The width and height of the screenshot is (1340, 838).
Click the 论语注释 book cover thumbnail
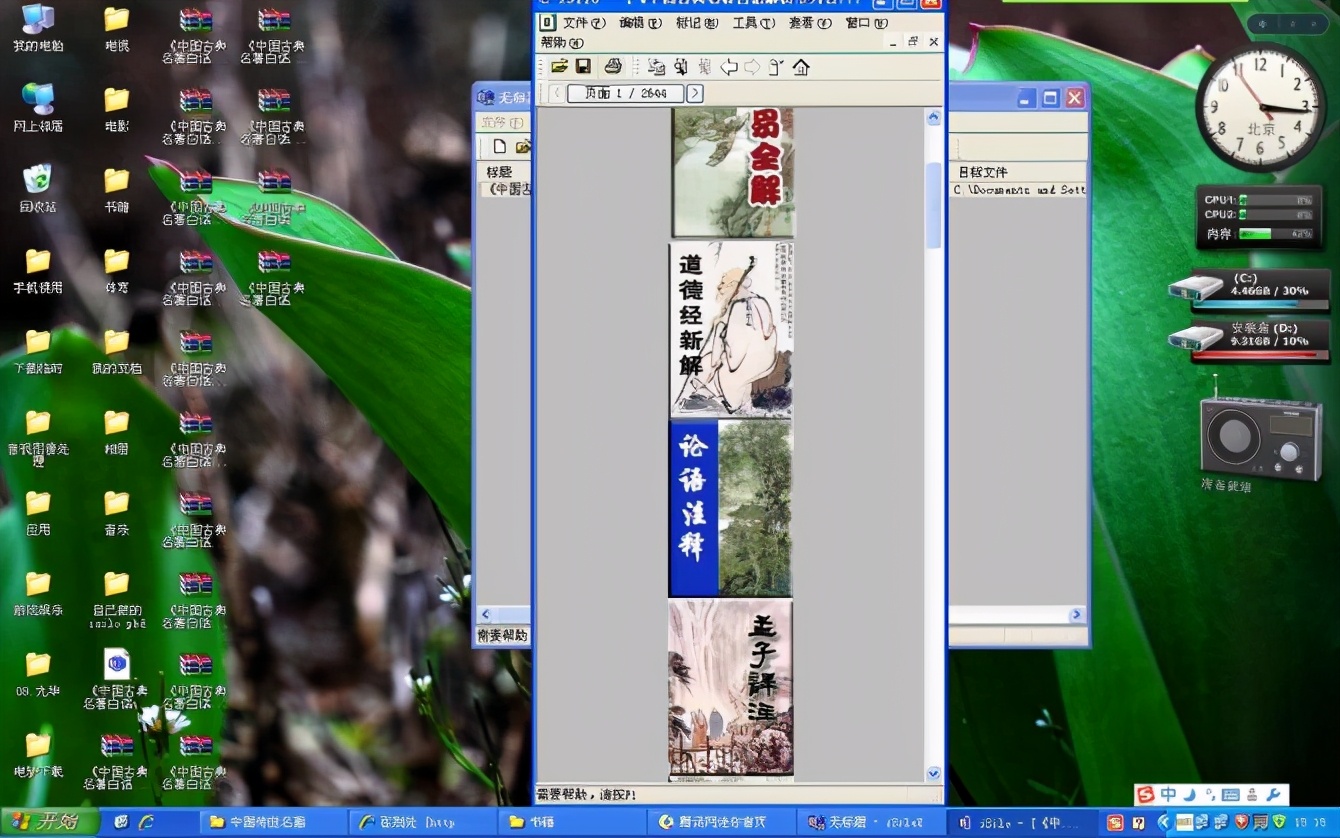tap(731, 509)
